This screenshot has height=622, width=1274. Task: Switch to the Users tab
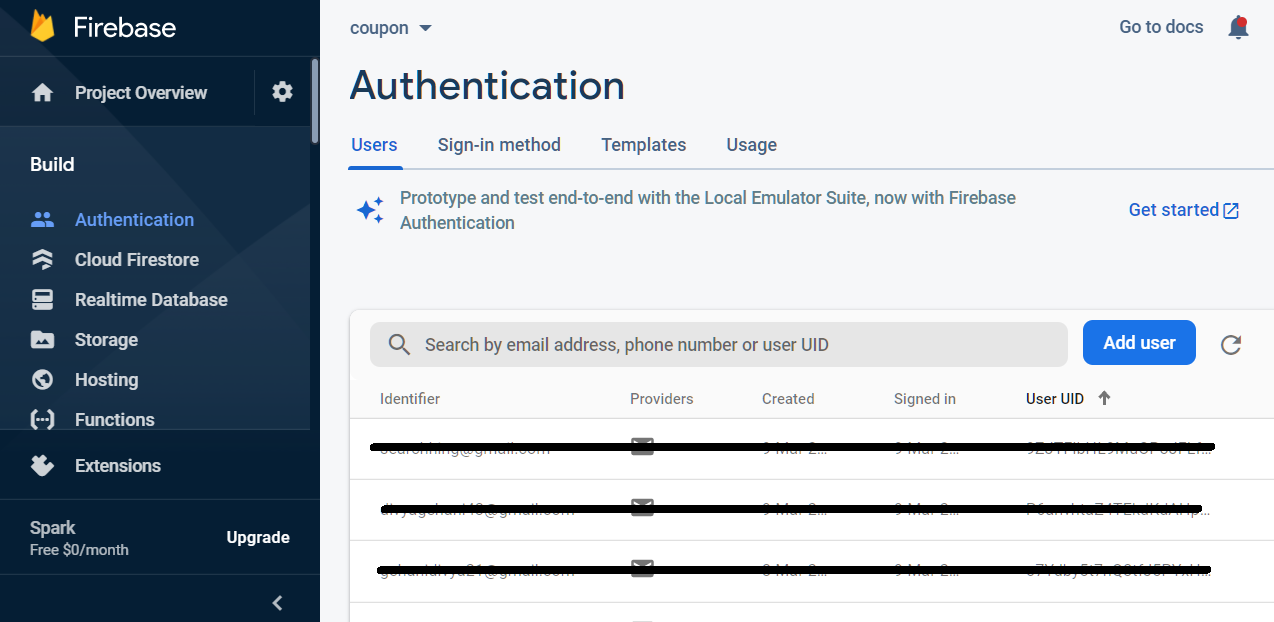[374, 145]
